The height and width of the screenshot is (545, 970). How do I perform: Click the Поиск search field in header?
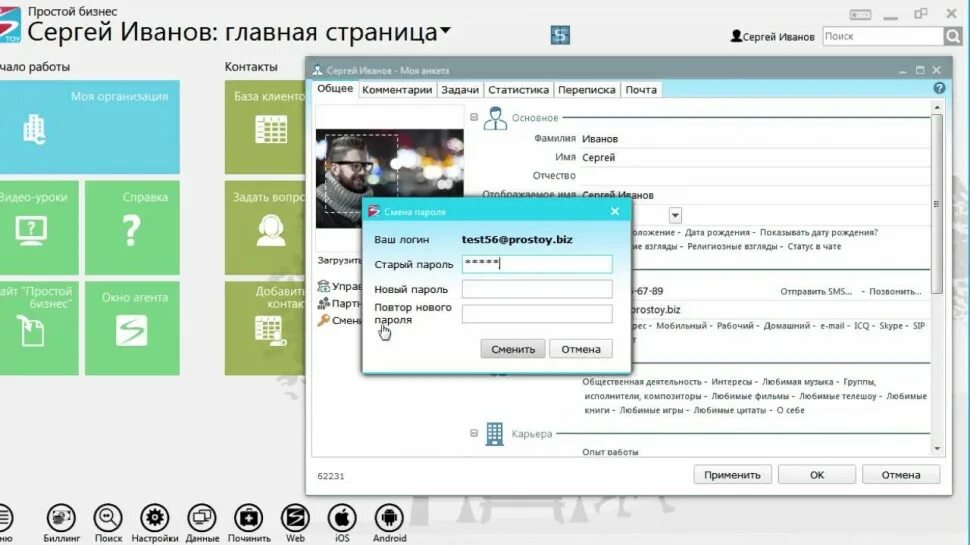click(x=883, y=36)
